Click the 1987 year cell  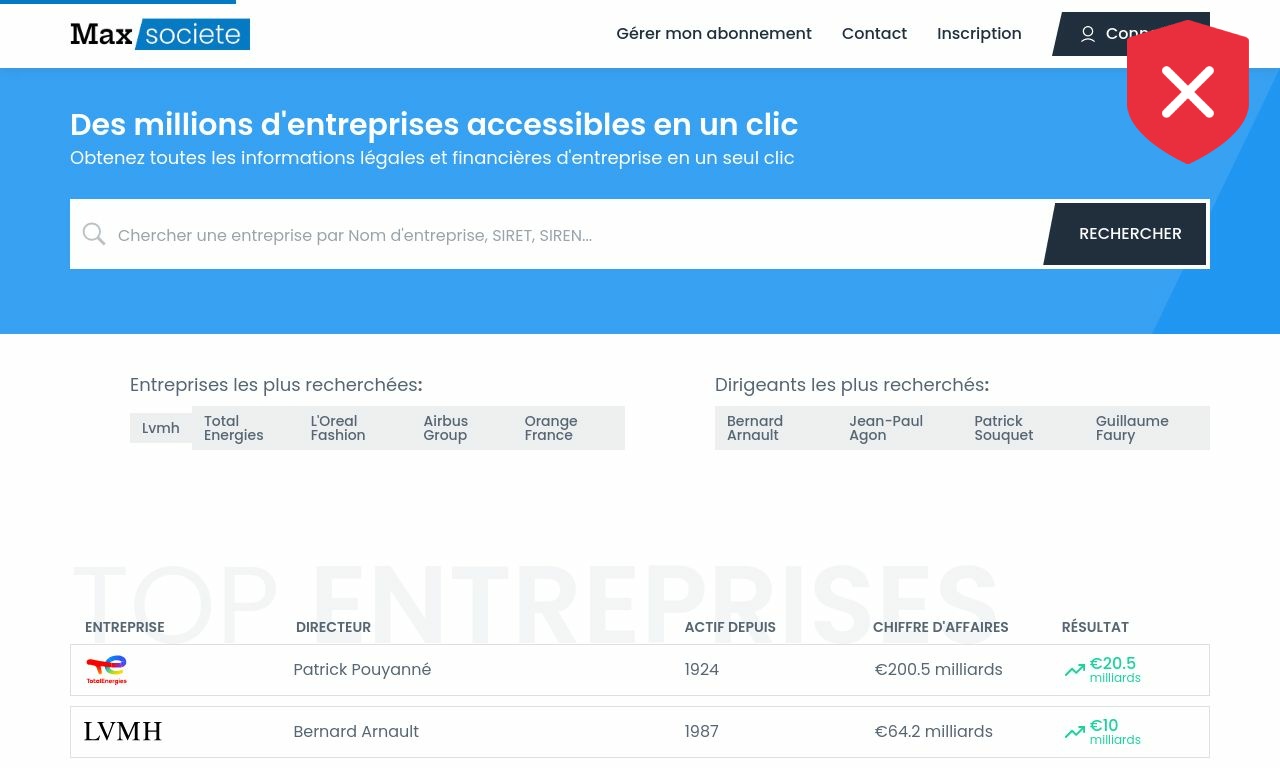(x=702, y=732)
